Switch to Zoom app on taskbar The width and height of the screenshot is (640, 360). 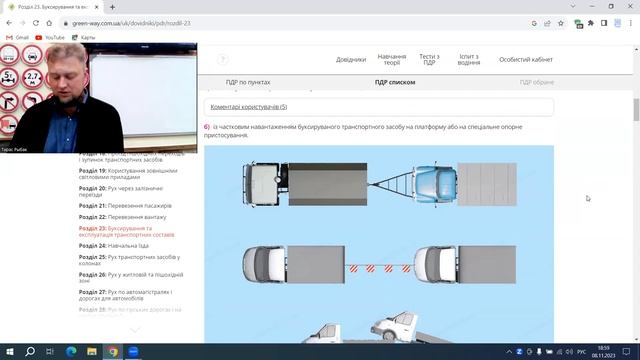pos(133,351)
